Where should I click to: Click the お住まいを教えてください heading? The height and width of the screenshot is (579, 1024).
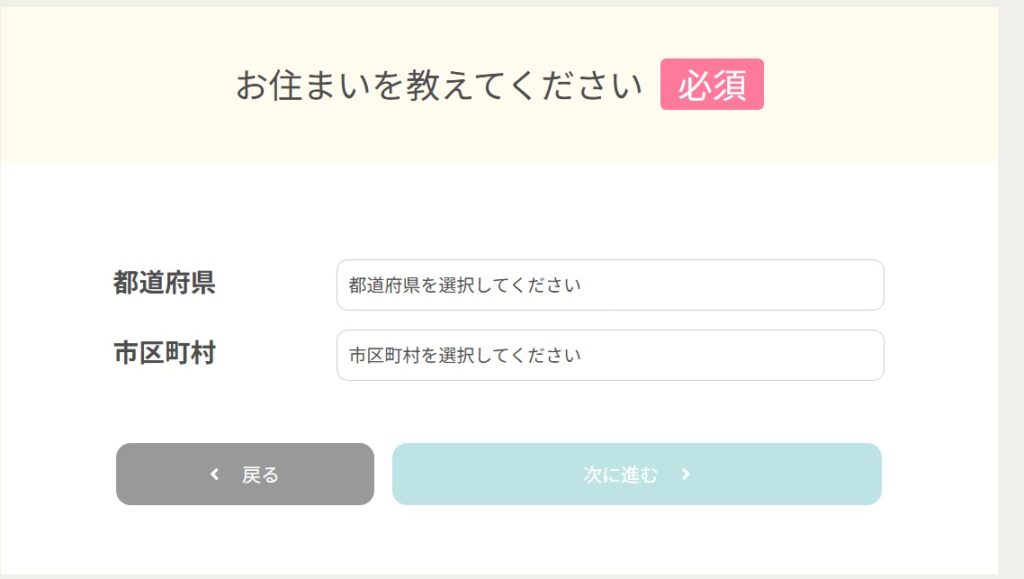click(x=438, y=86)
